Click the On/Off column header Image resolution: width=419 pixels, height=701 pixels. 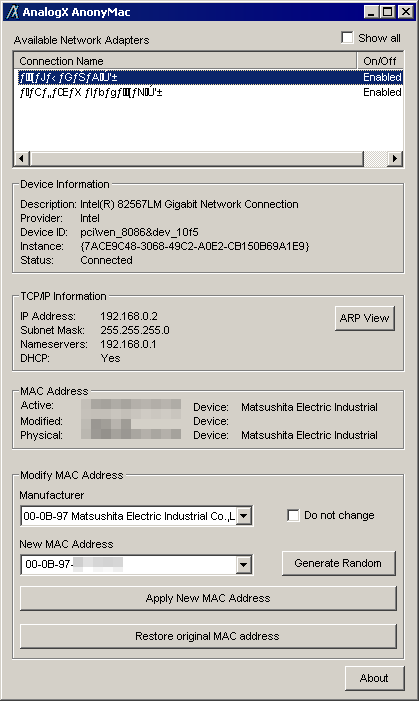(380, 61)
